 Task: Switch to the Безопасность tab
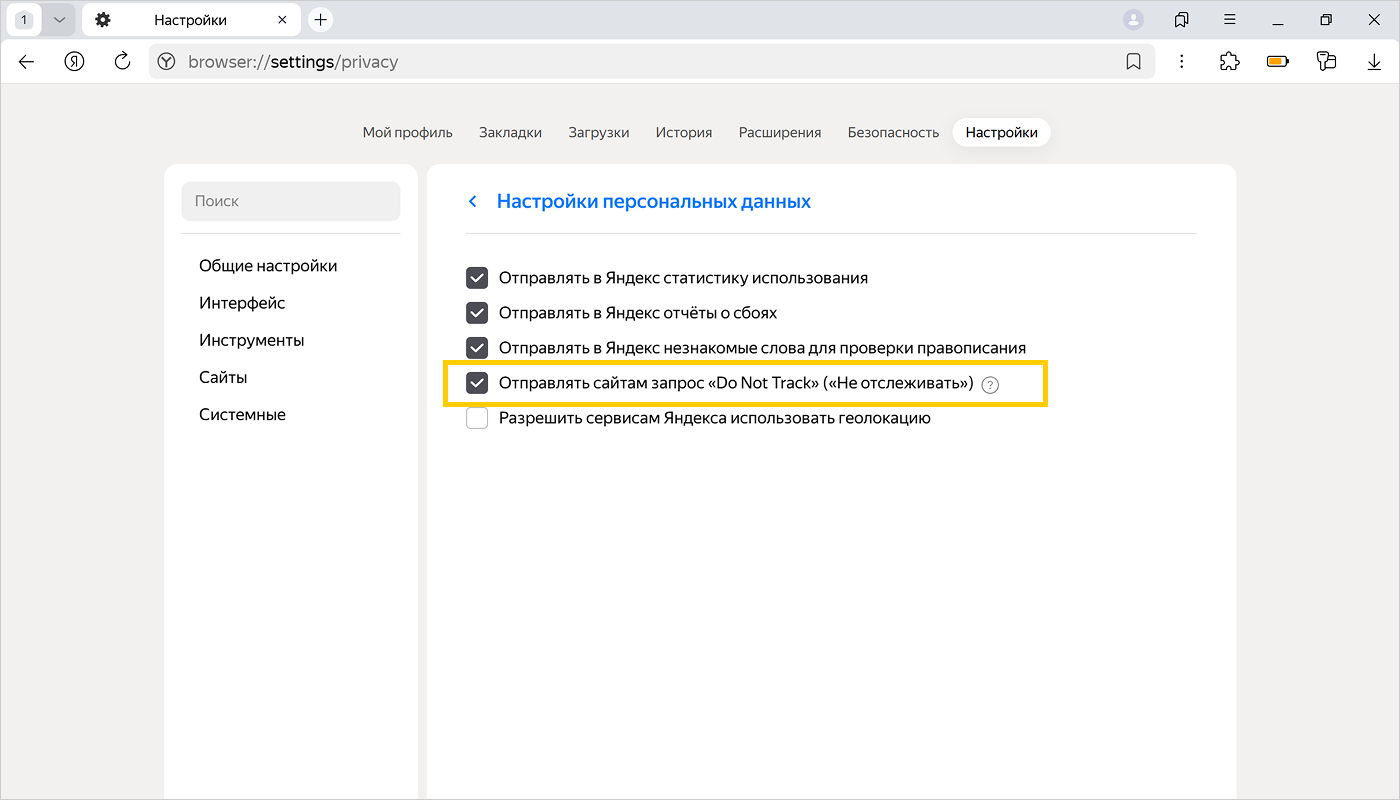click(x=893, y=132)
